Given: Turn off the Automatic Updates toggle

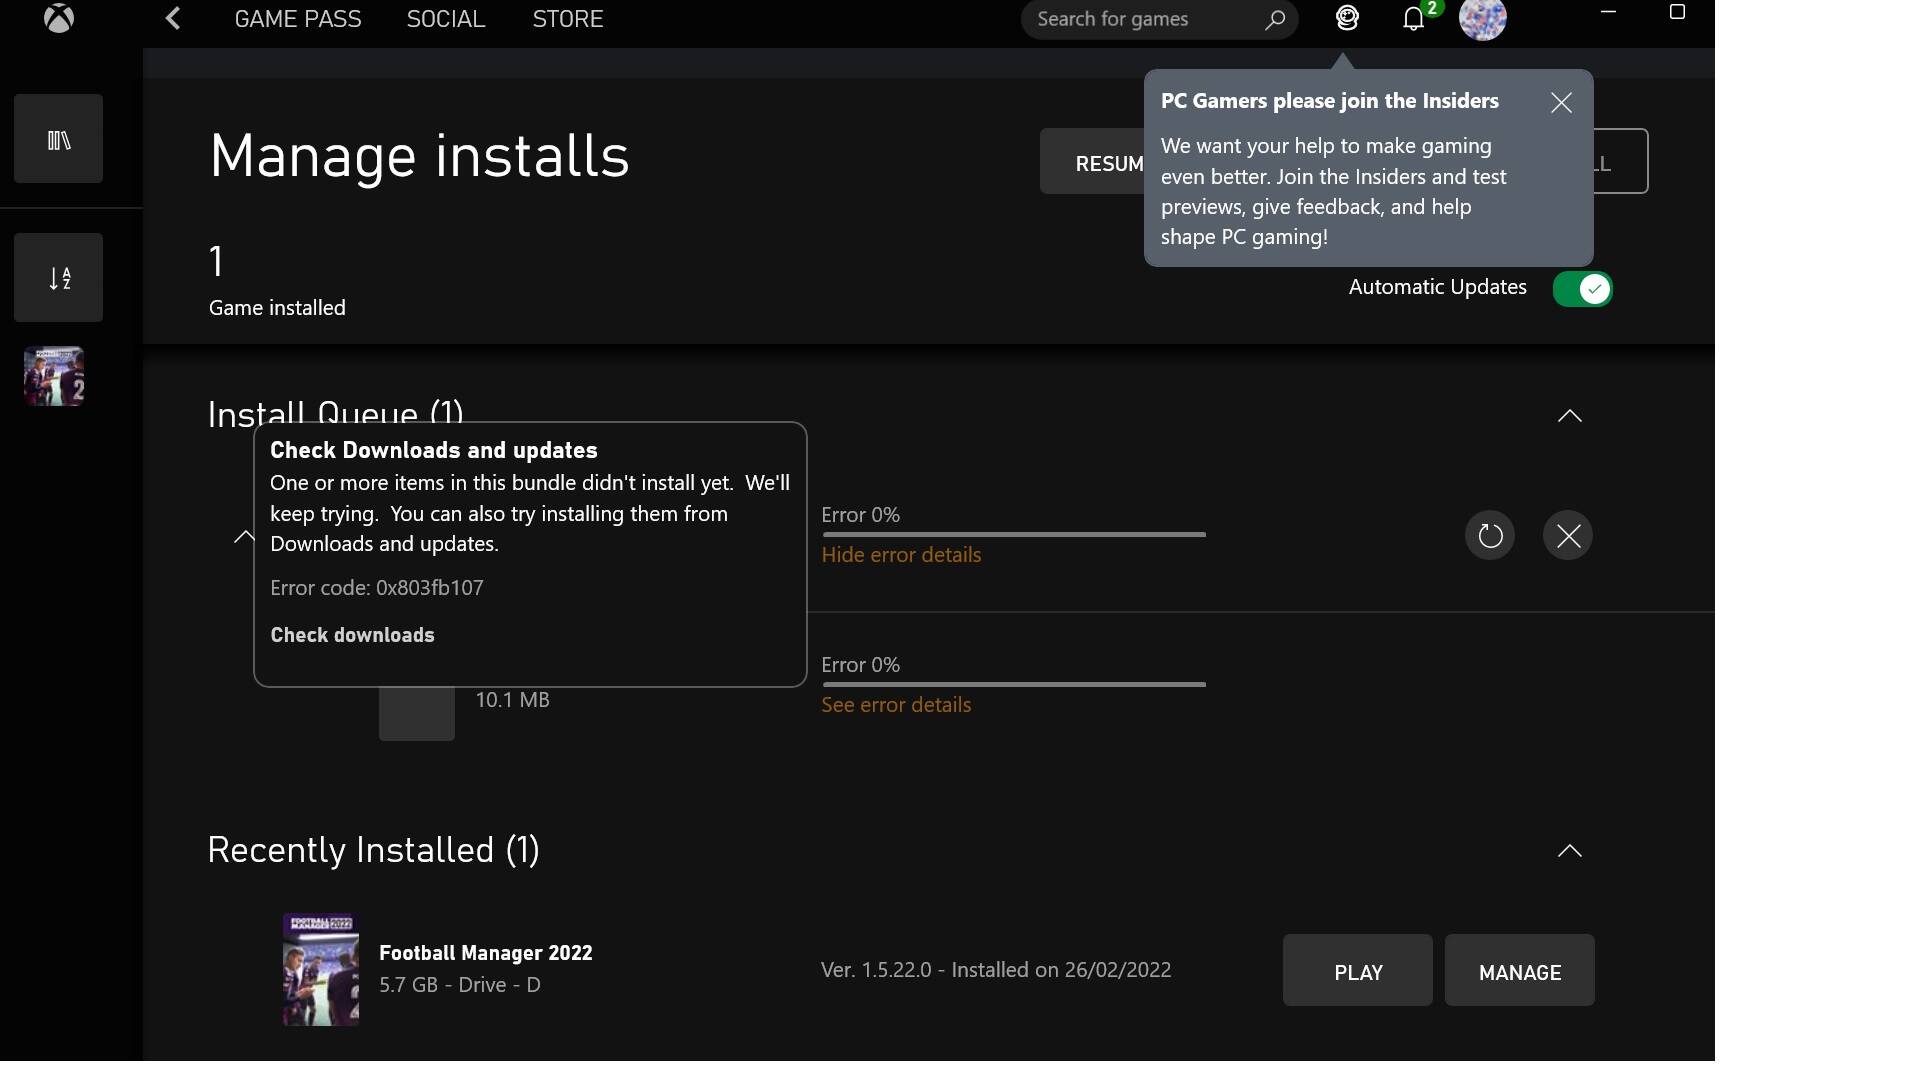Looking at the screenshot, I should point(1582,289).
